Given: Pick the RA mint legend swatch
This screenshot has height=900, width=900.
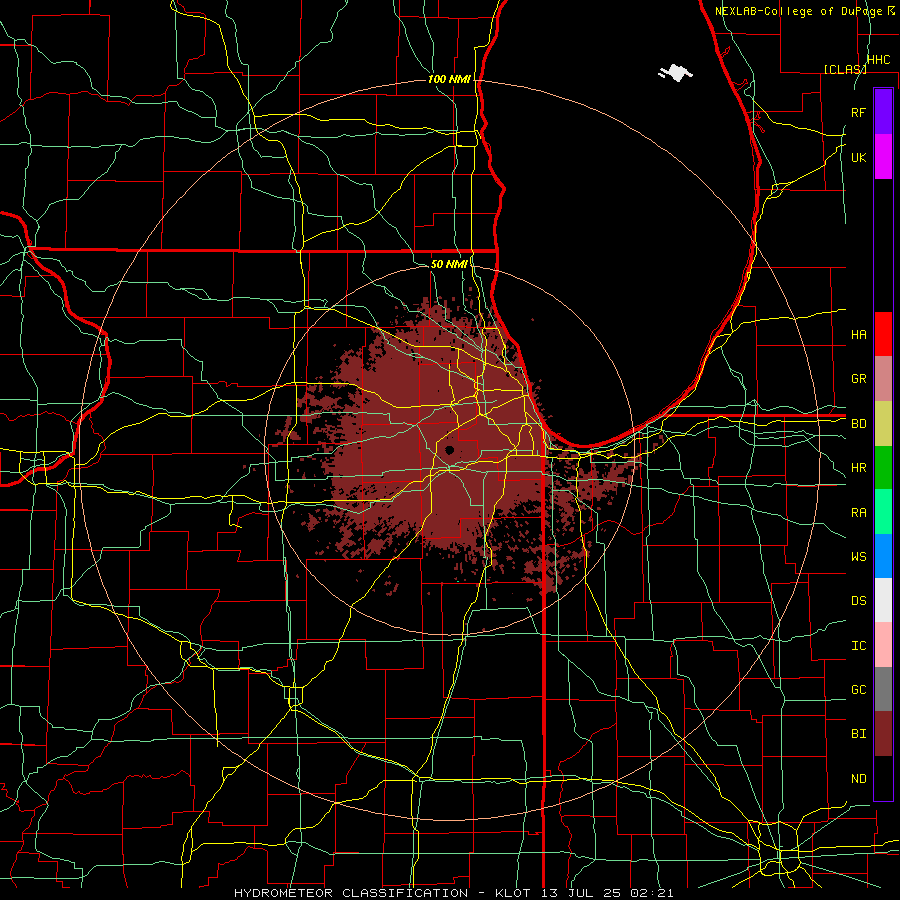Looking at the screenshot, I should (x=883, y=512).
